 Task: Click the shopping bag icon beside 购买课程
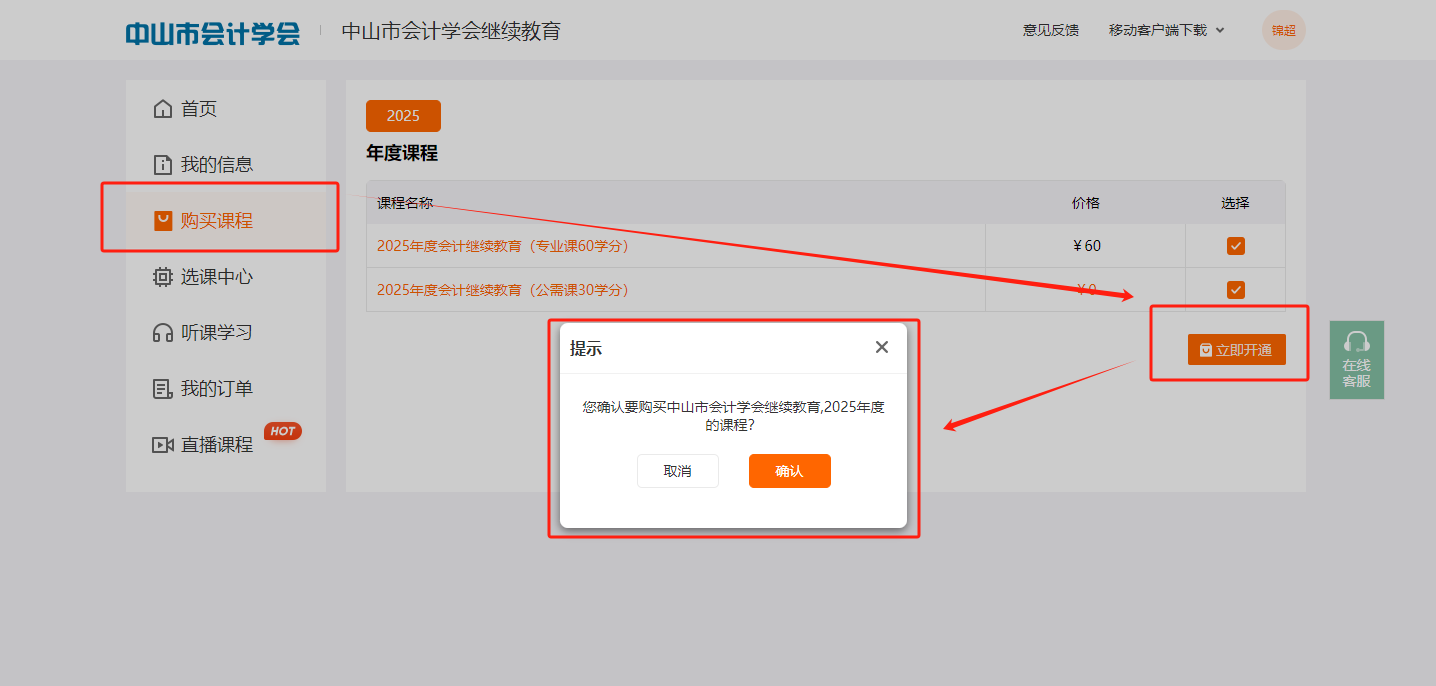pos(162,221)
